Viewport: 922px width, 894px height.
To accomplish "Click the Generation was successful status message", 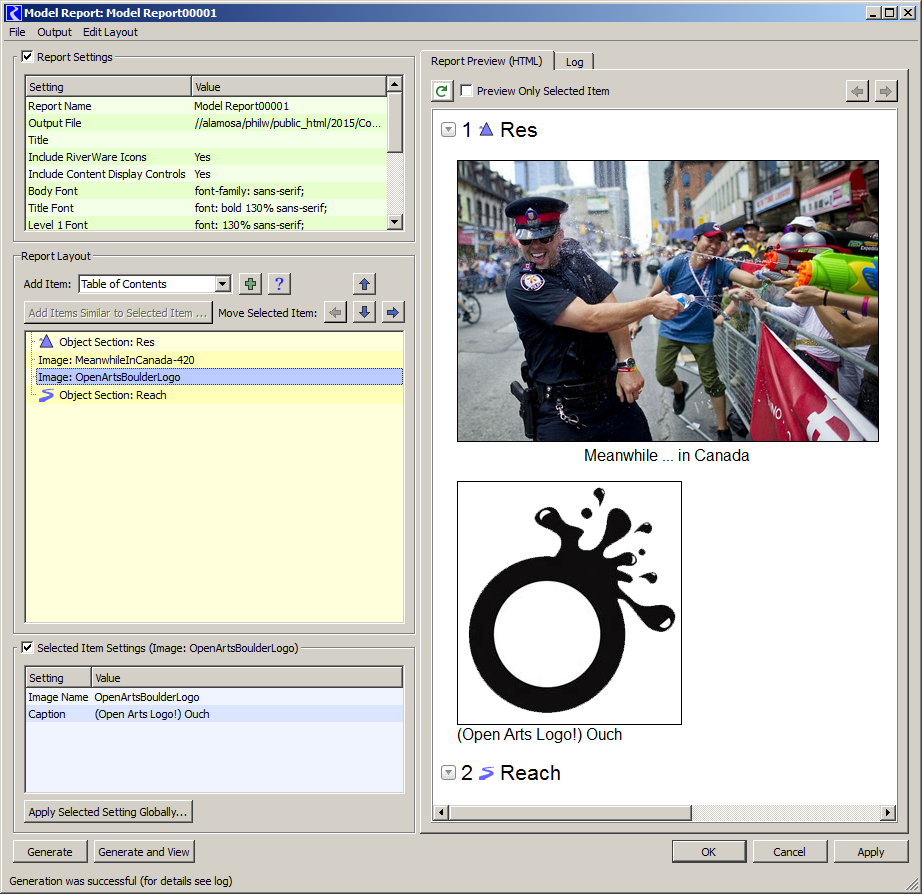I will pos(121,880).
